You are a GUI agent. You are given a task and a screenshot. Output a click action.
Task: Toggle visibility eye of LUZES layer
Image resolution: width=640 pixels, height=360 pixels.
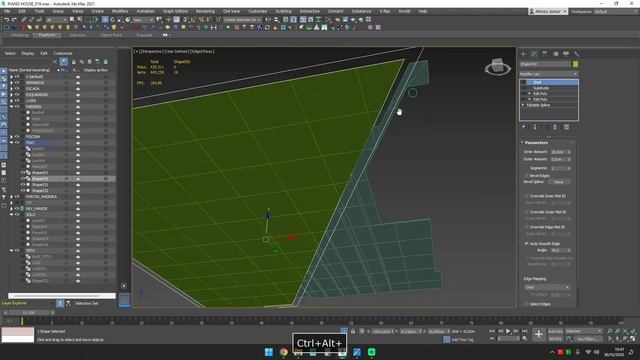coord(17,100)
